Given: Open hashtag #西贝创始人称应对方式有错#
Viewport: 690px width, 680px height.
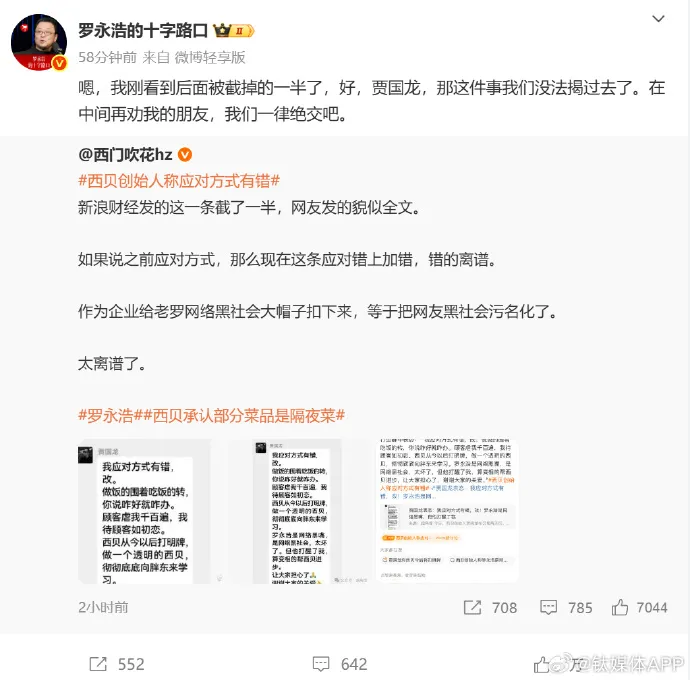Looking at the screenshot, I should pos(179,181).
